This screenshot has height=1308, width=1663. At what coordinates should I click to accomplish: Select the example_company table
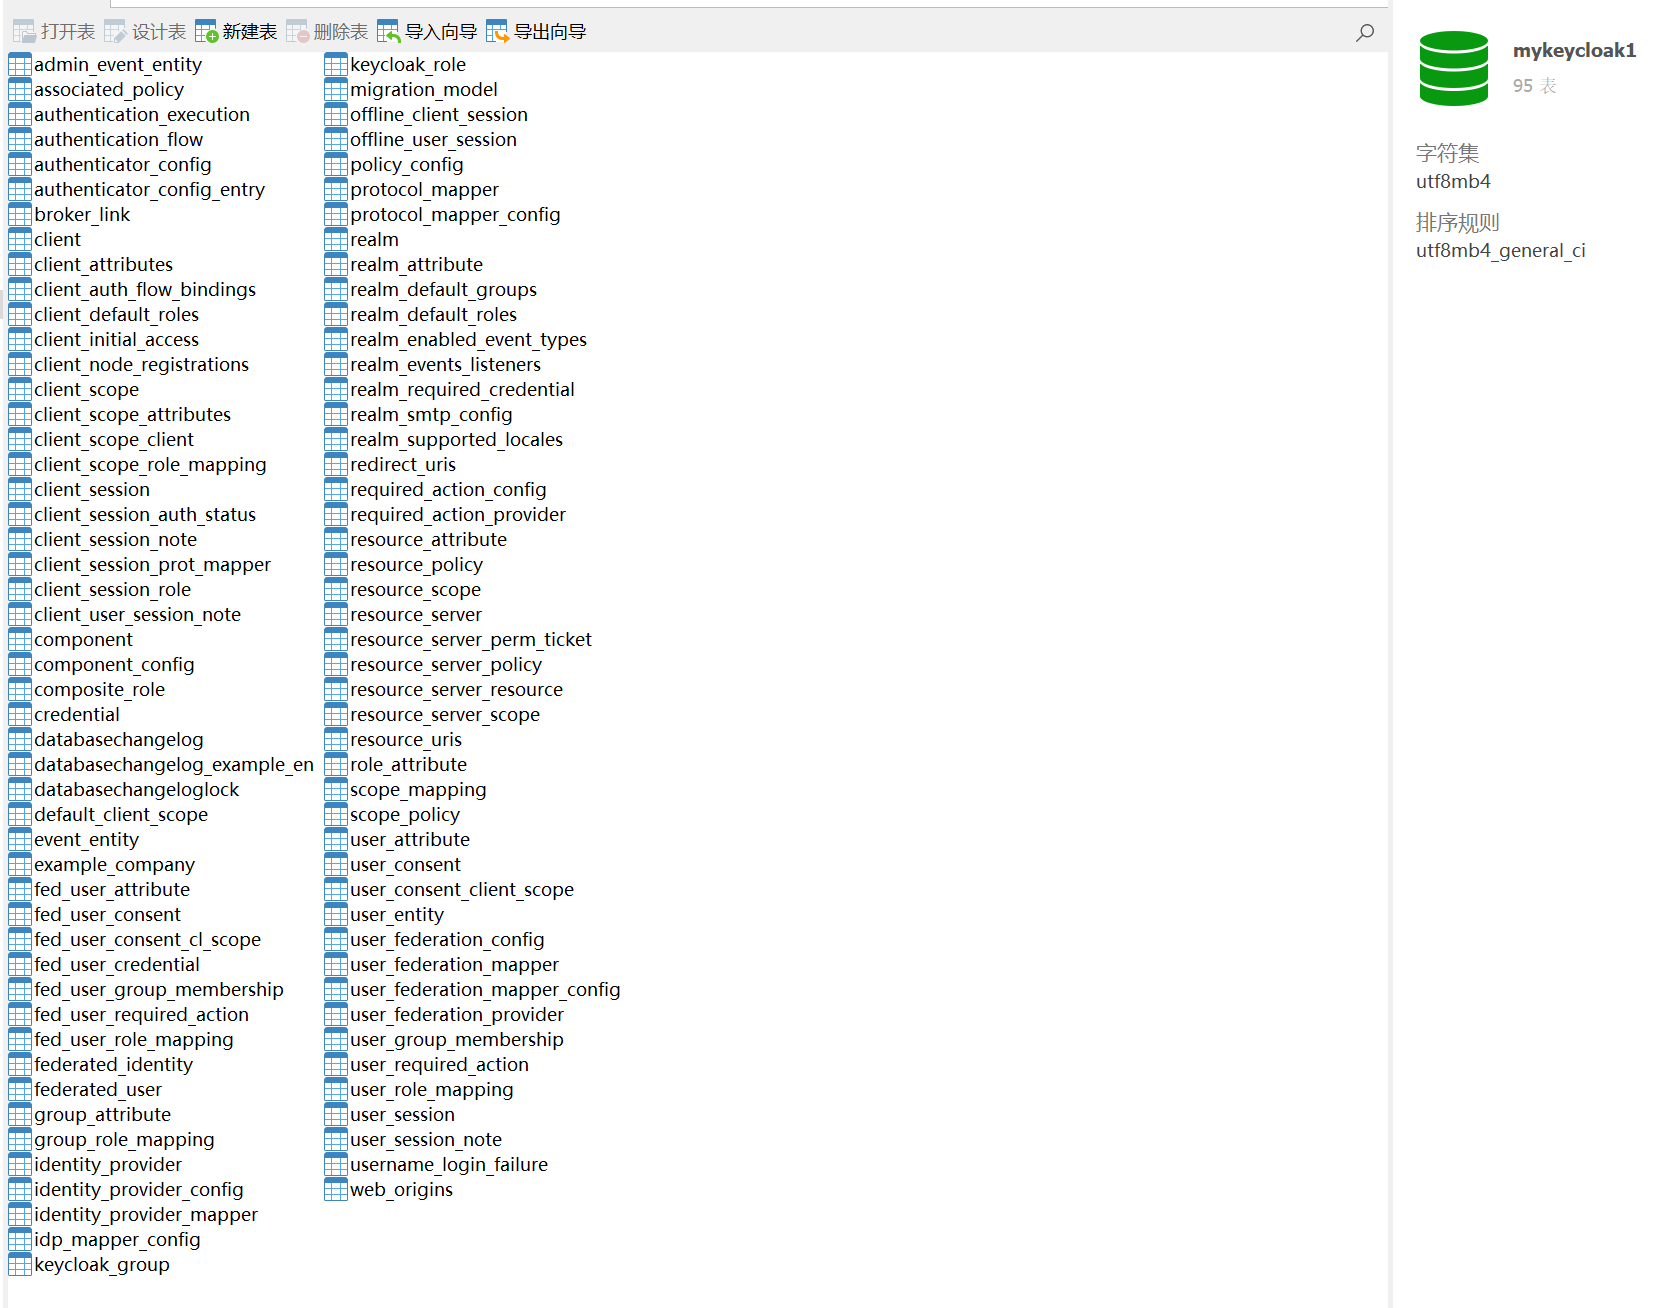[x=114, y=865]
